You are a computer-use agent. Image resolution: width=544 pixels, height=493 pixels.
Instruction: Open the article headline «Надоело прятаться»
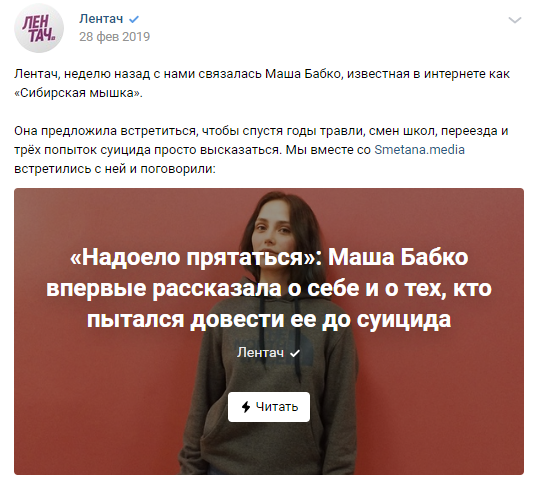click(x=269, y=288)
